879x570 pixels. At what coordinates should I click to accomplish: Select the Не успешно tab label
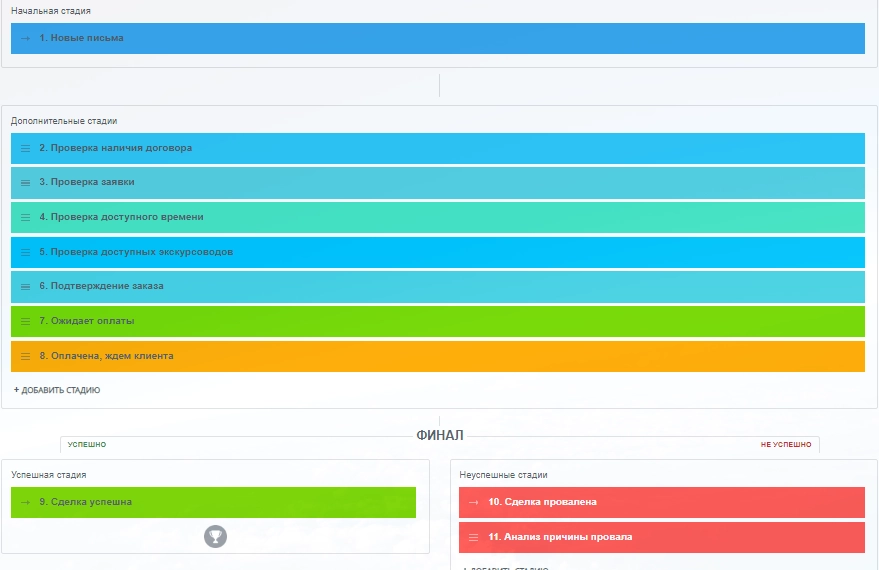(785, 444)
